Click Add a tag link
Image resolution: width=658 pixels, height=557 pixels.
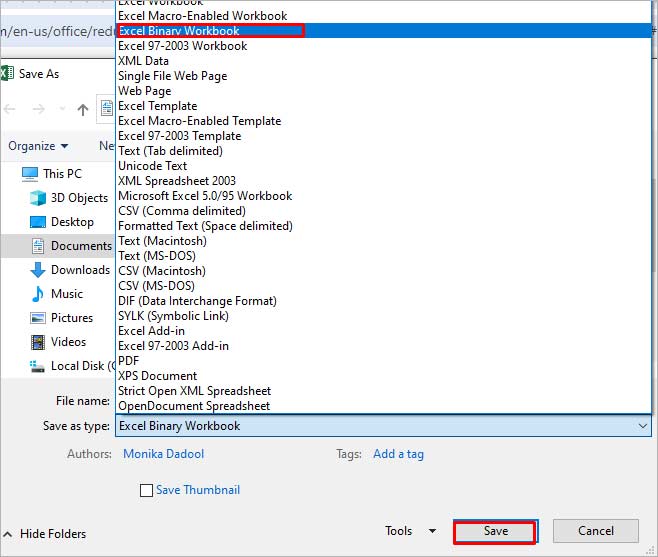point(399,454)
